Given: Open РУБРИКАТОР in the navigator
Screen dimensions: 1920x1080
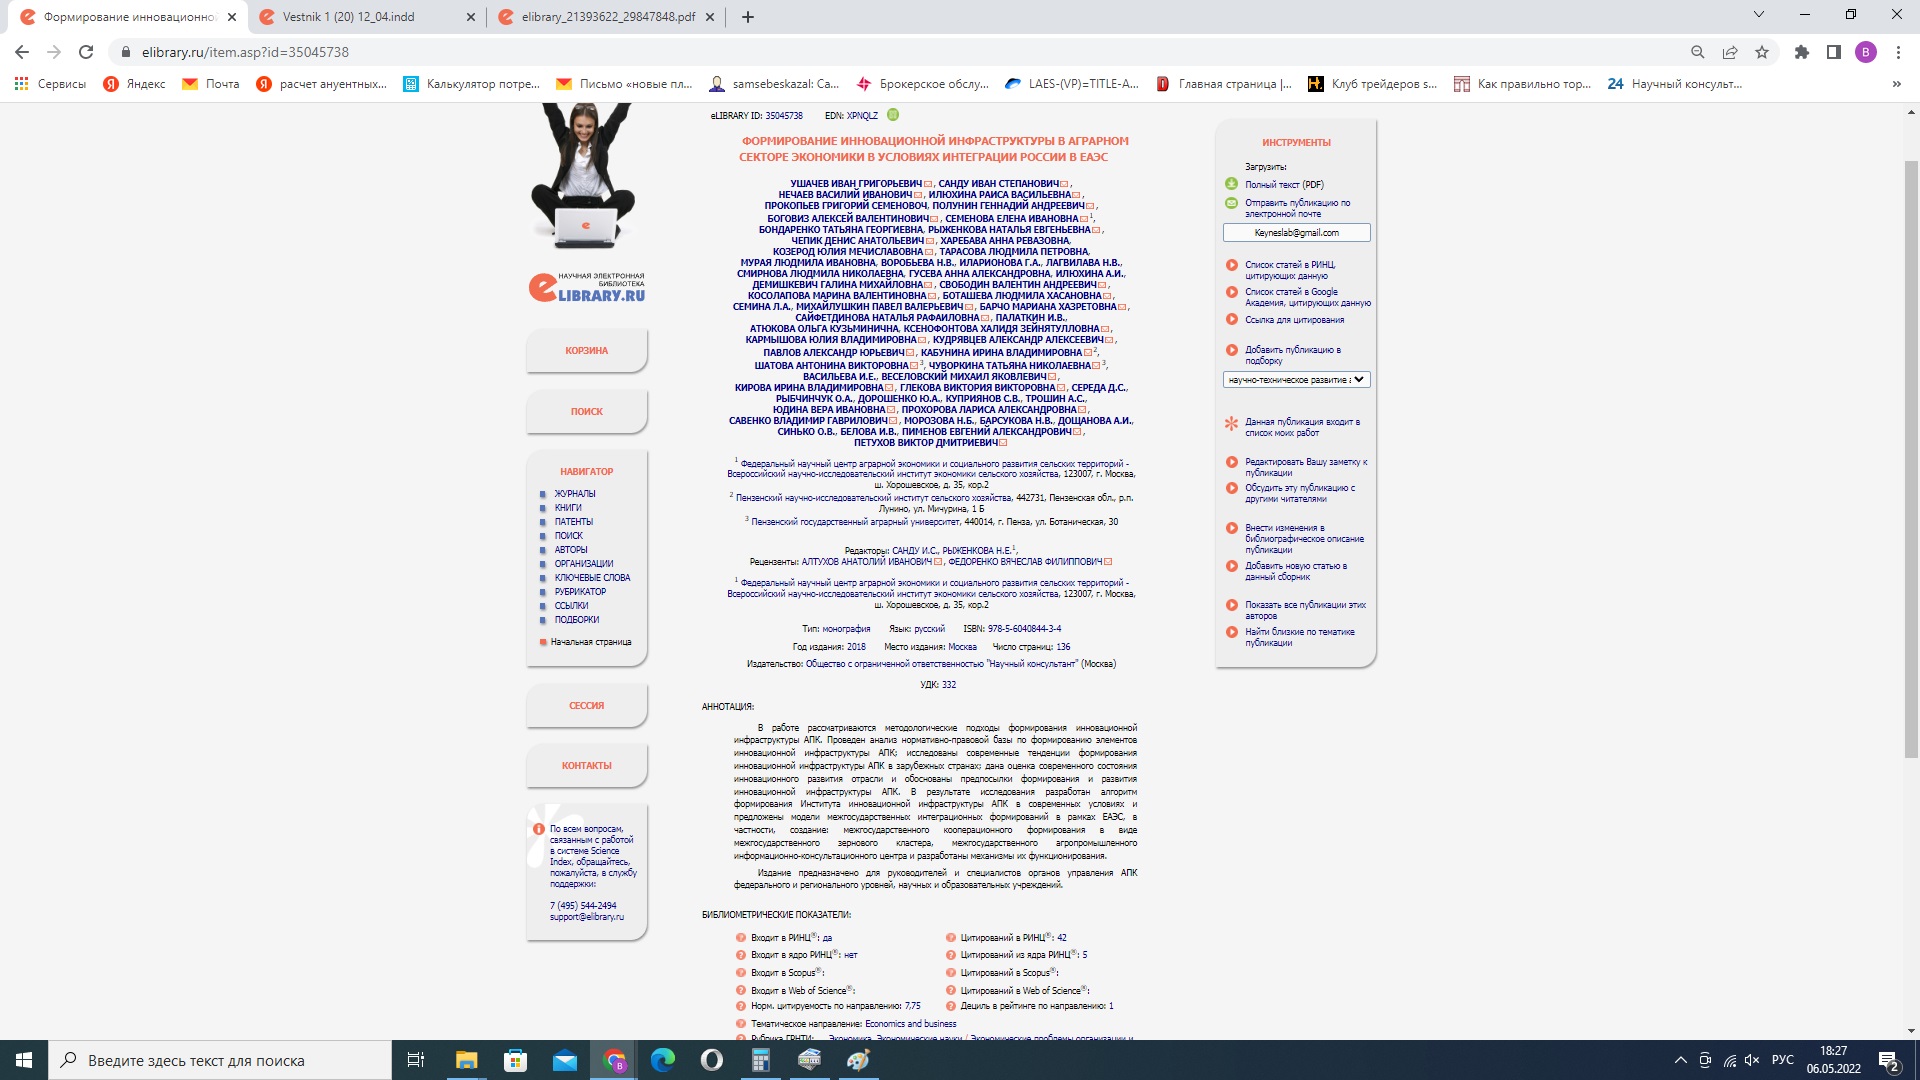Looking at the screenshot, I should 580,592.
